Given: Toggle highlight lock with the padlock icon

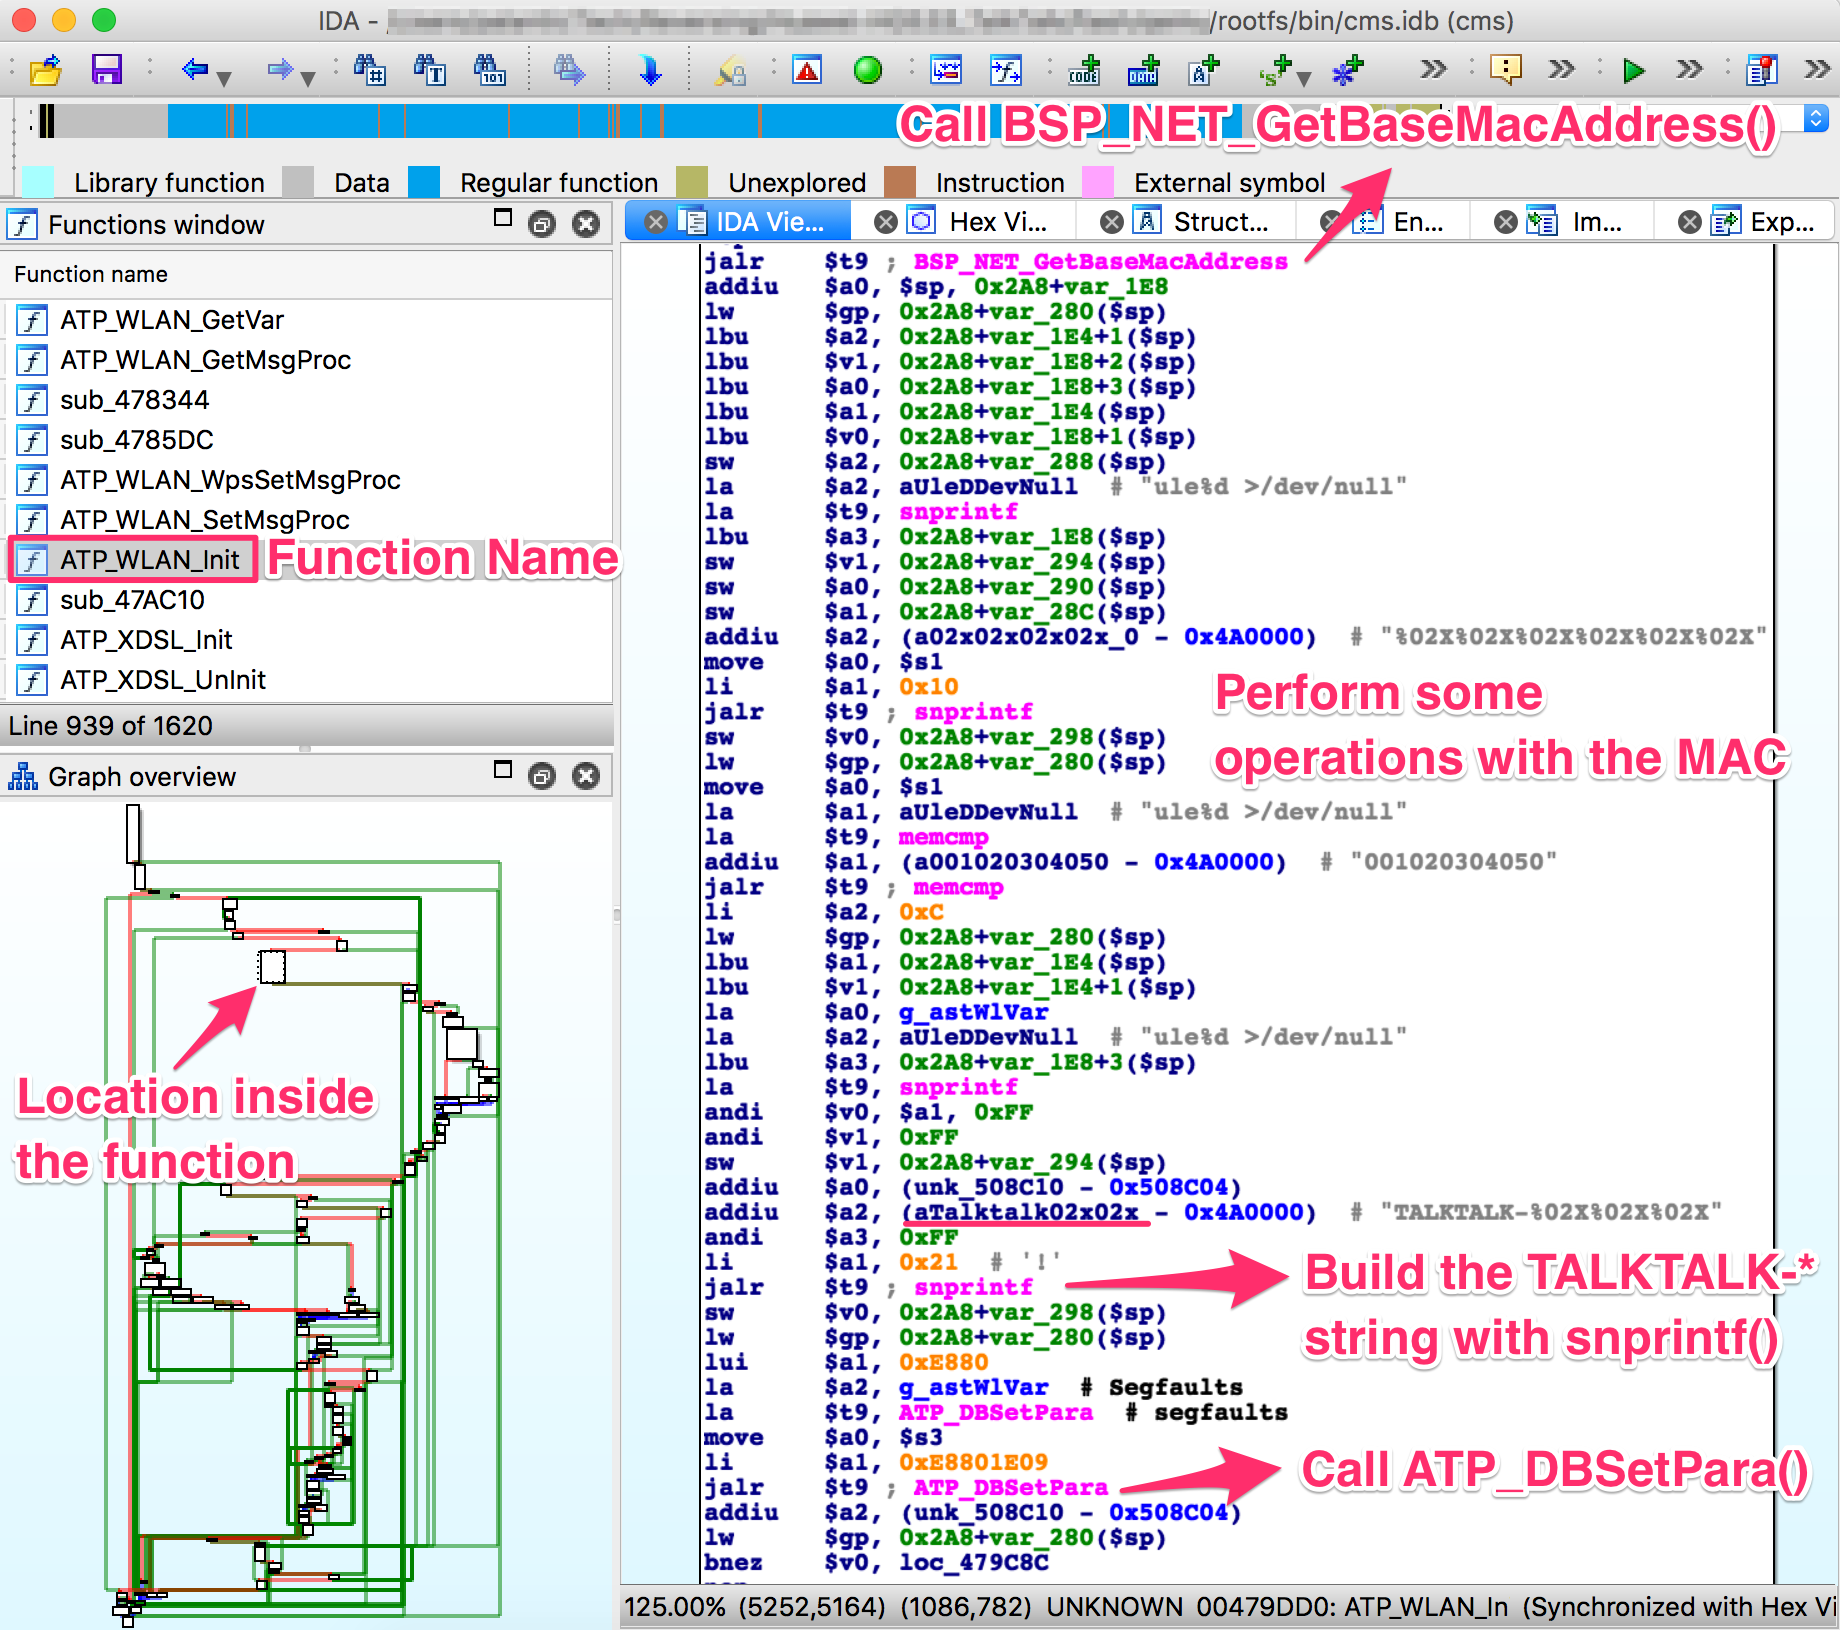Looking at the screenshot, I should coord(730,70).
